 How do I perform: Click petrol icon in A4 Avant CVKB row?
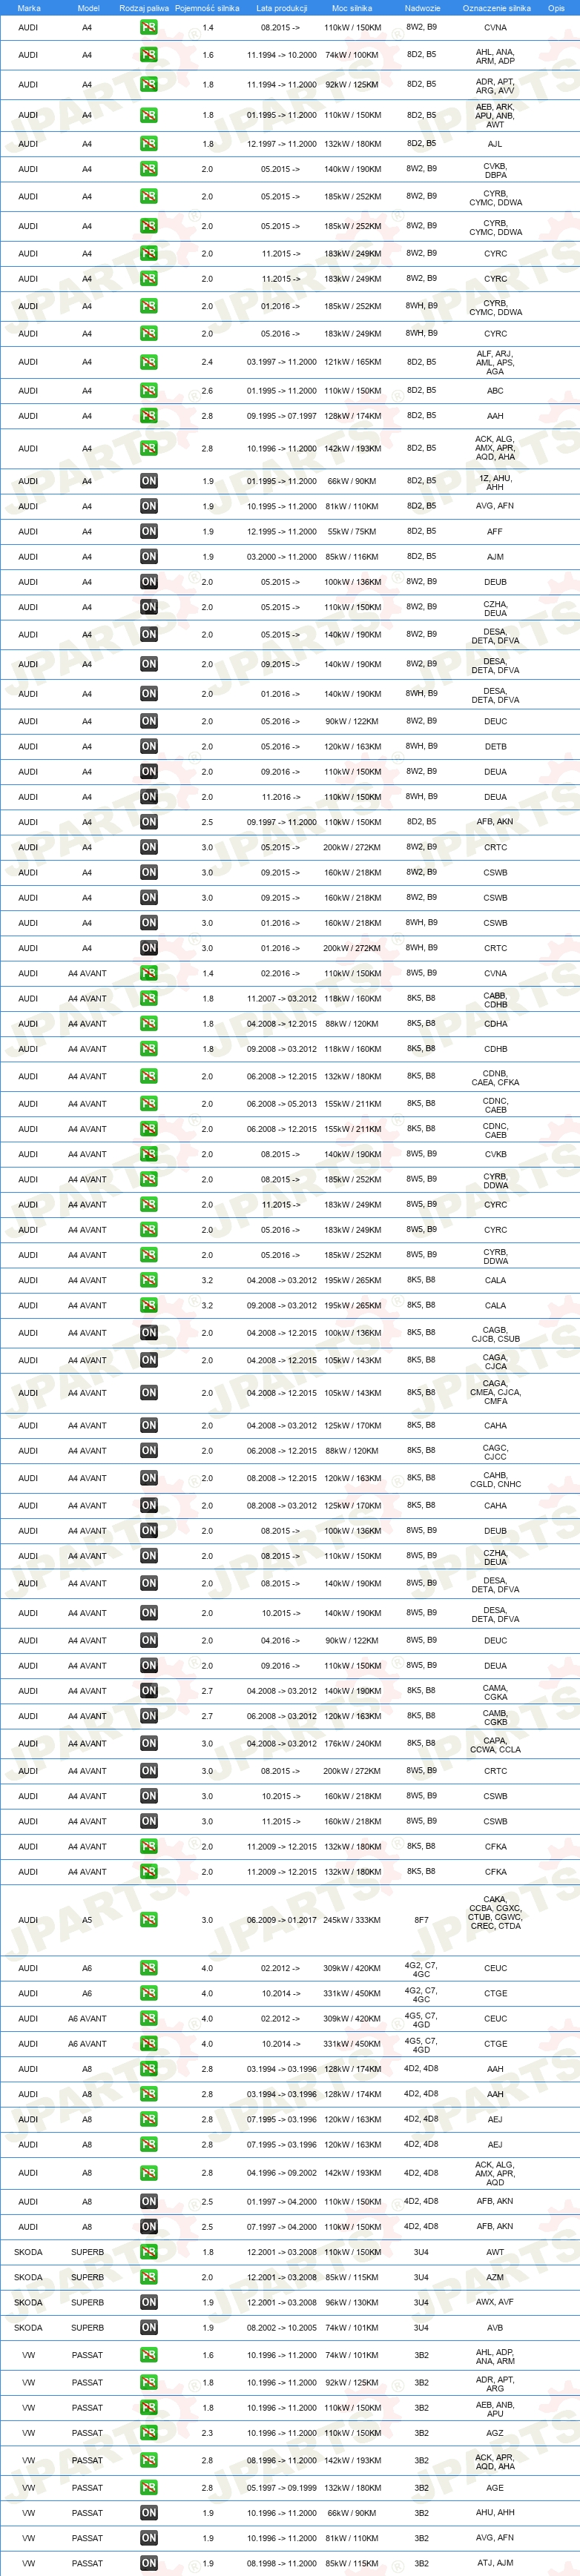(x=148, y=1154)
